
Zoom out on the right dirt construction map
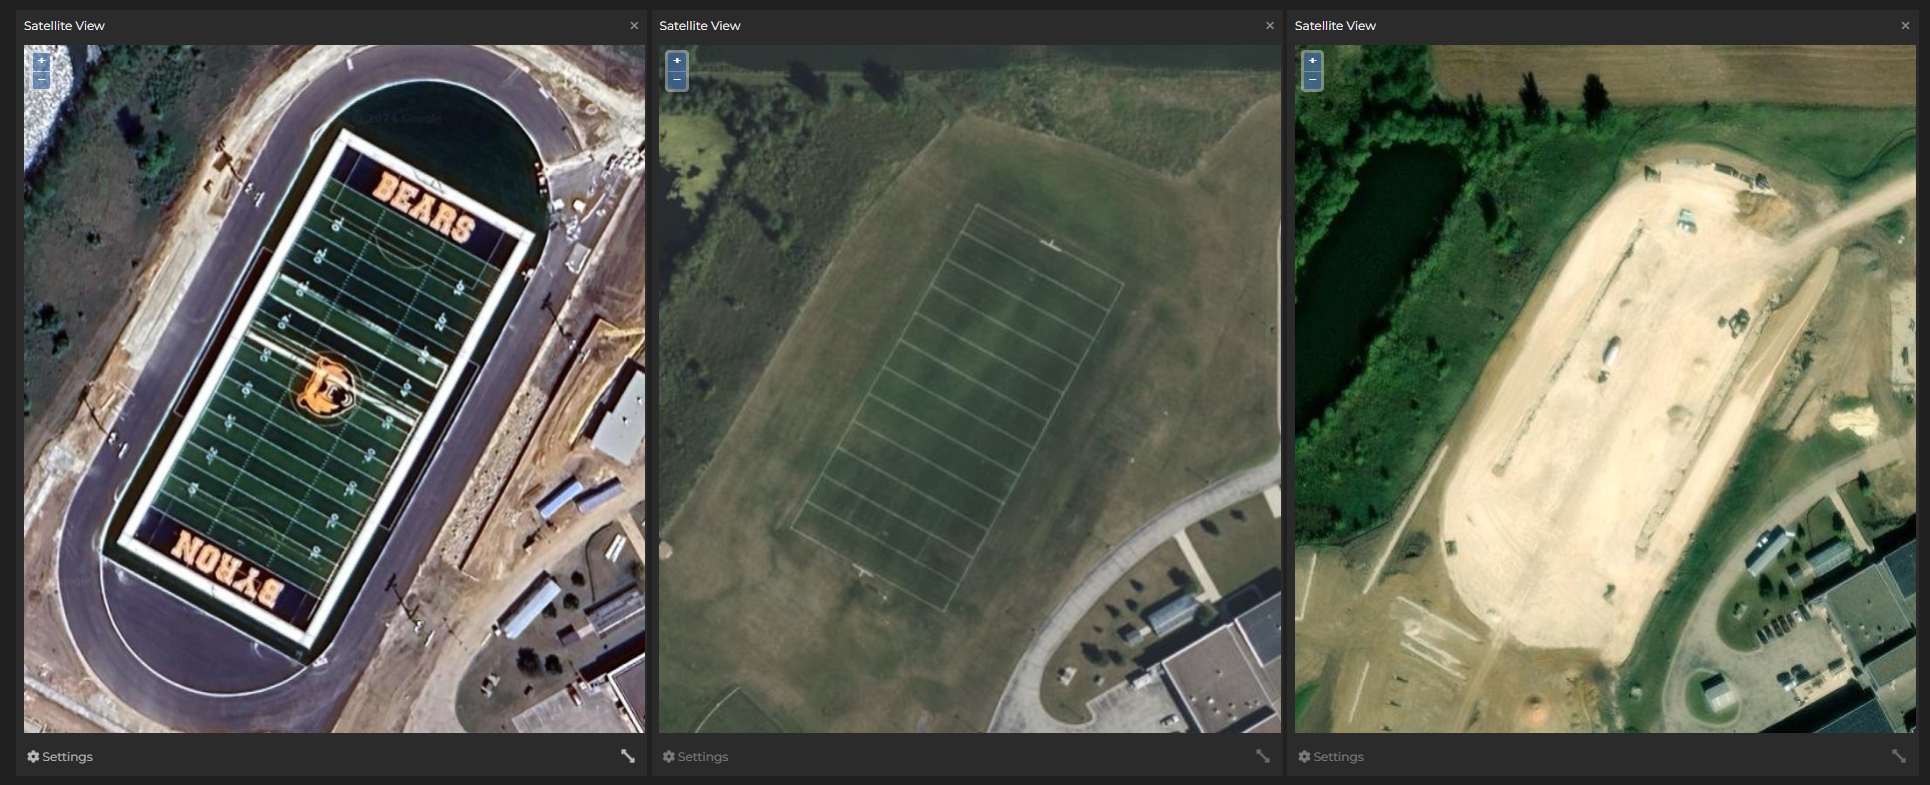[1312, 80]
